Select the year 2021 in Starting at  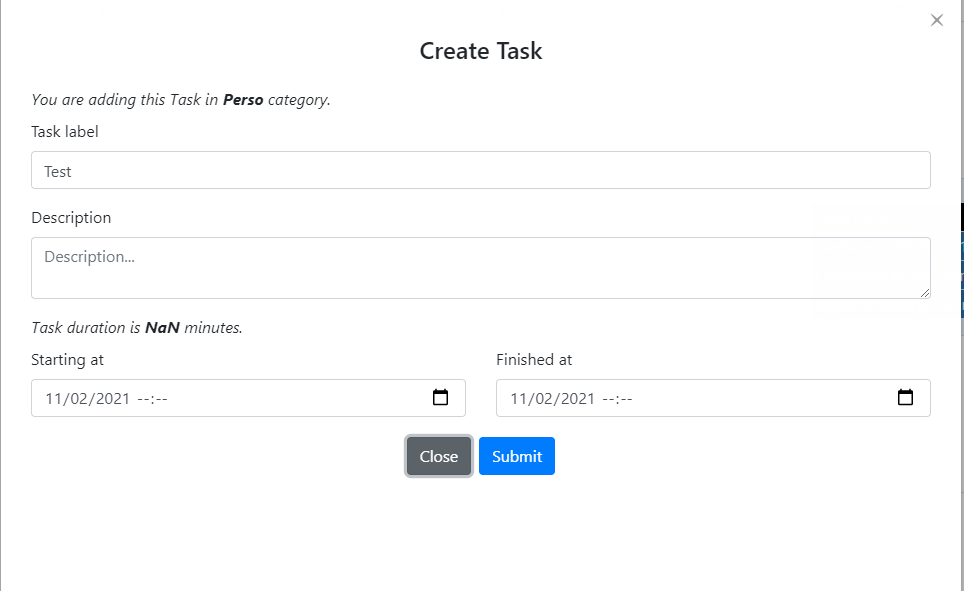111,398
